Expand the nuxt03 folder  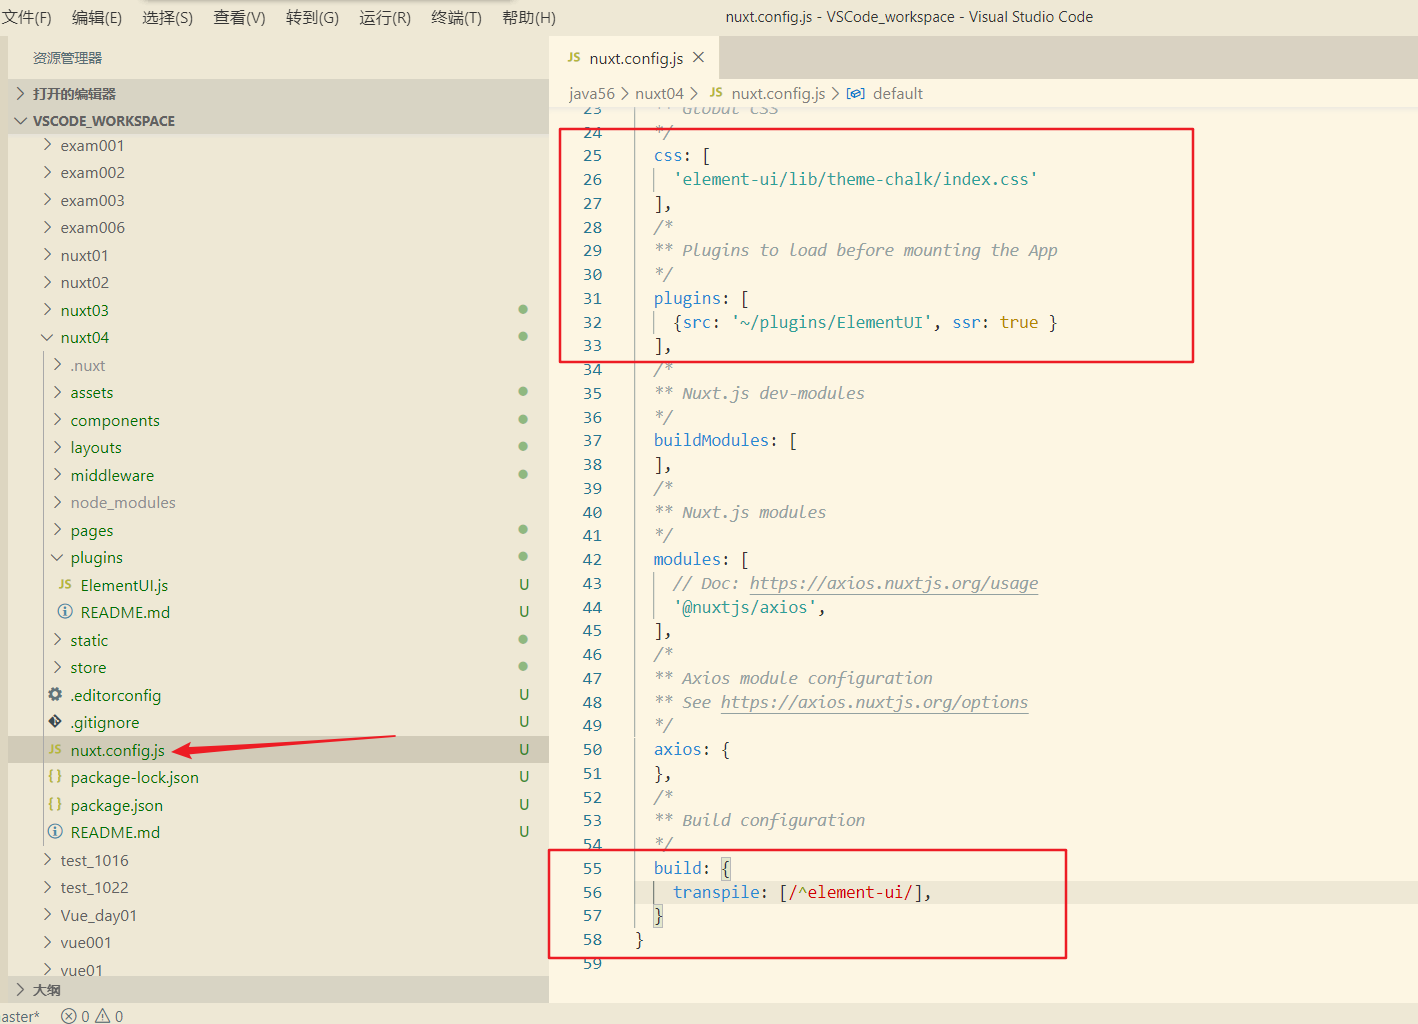click(47, 310)
